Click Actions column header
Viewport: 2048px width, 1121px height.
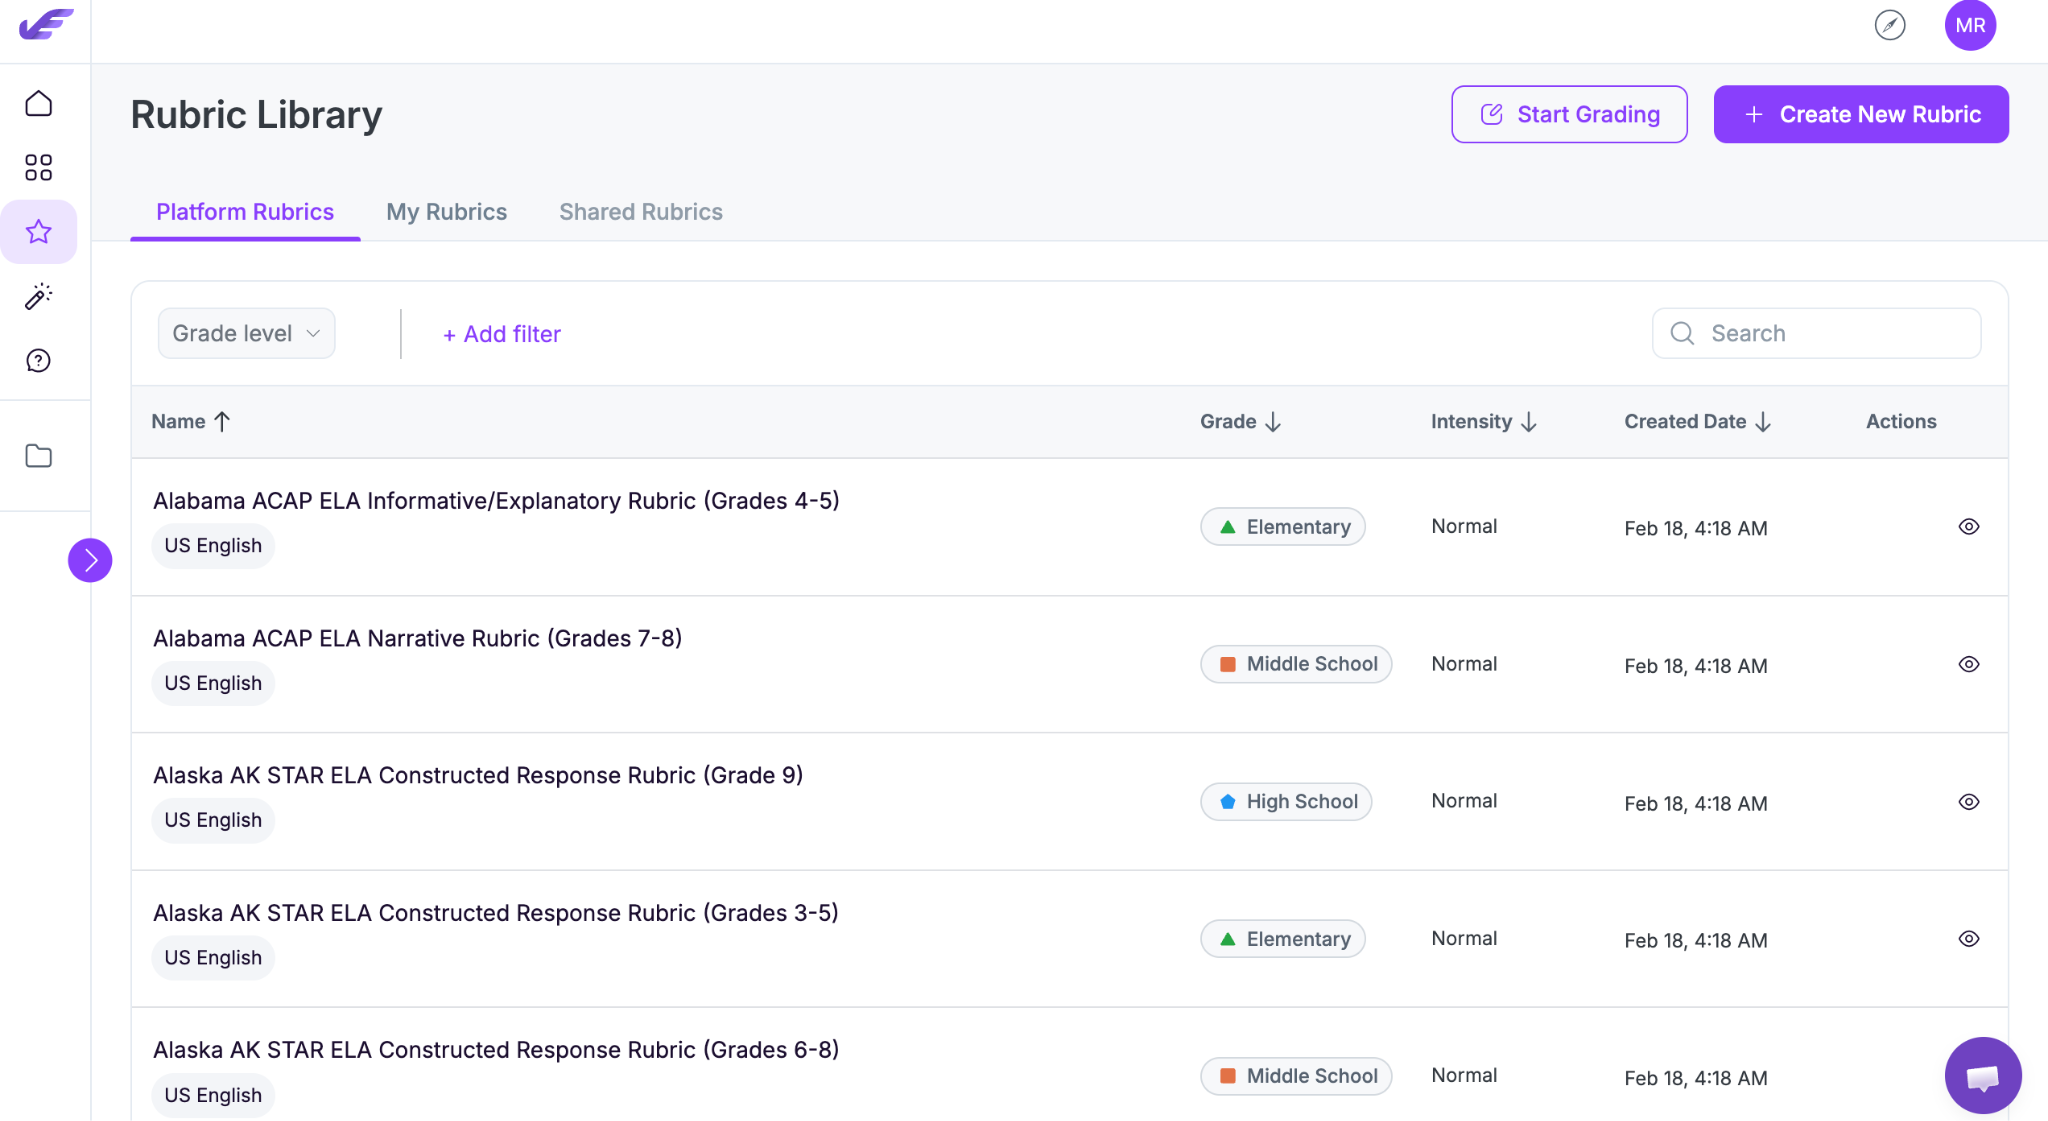(1901, 422)
